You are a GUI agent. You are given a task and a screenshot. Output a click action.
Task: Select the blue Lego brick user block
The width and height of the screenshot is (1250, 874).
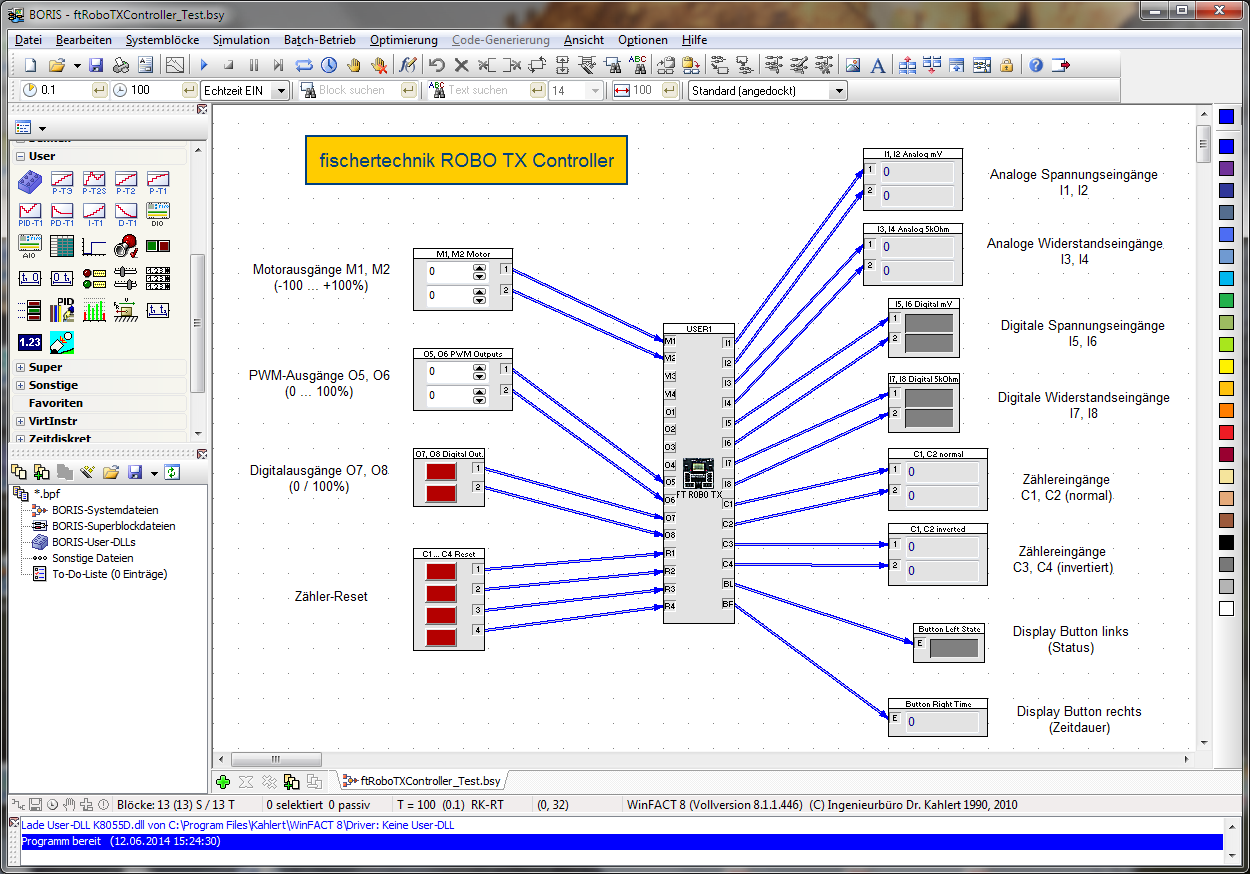point(30,181)
